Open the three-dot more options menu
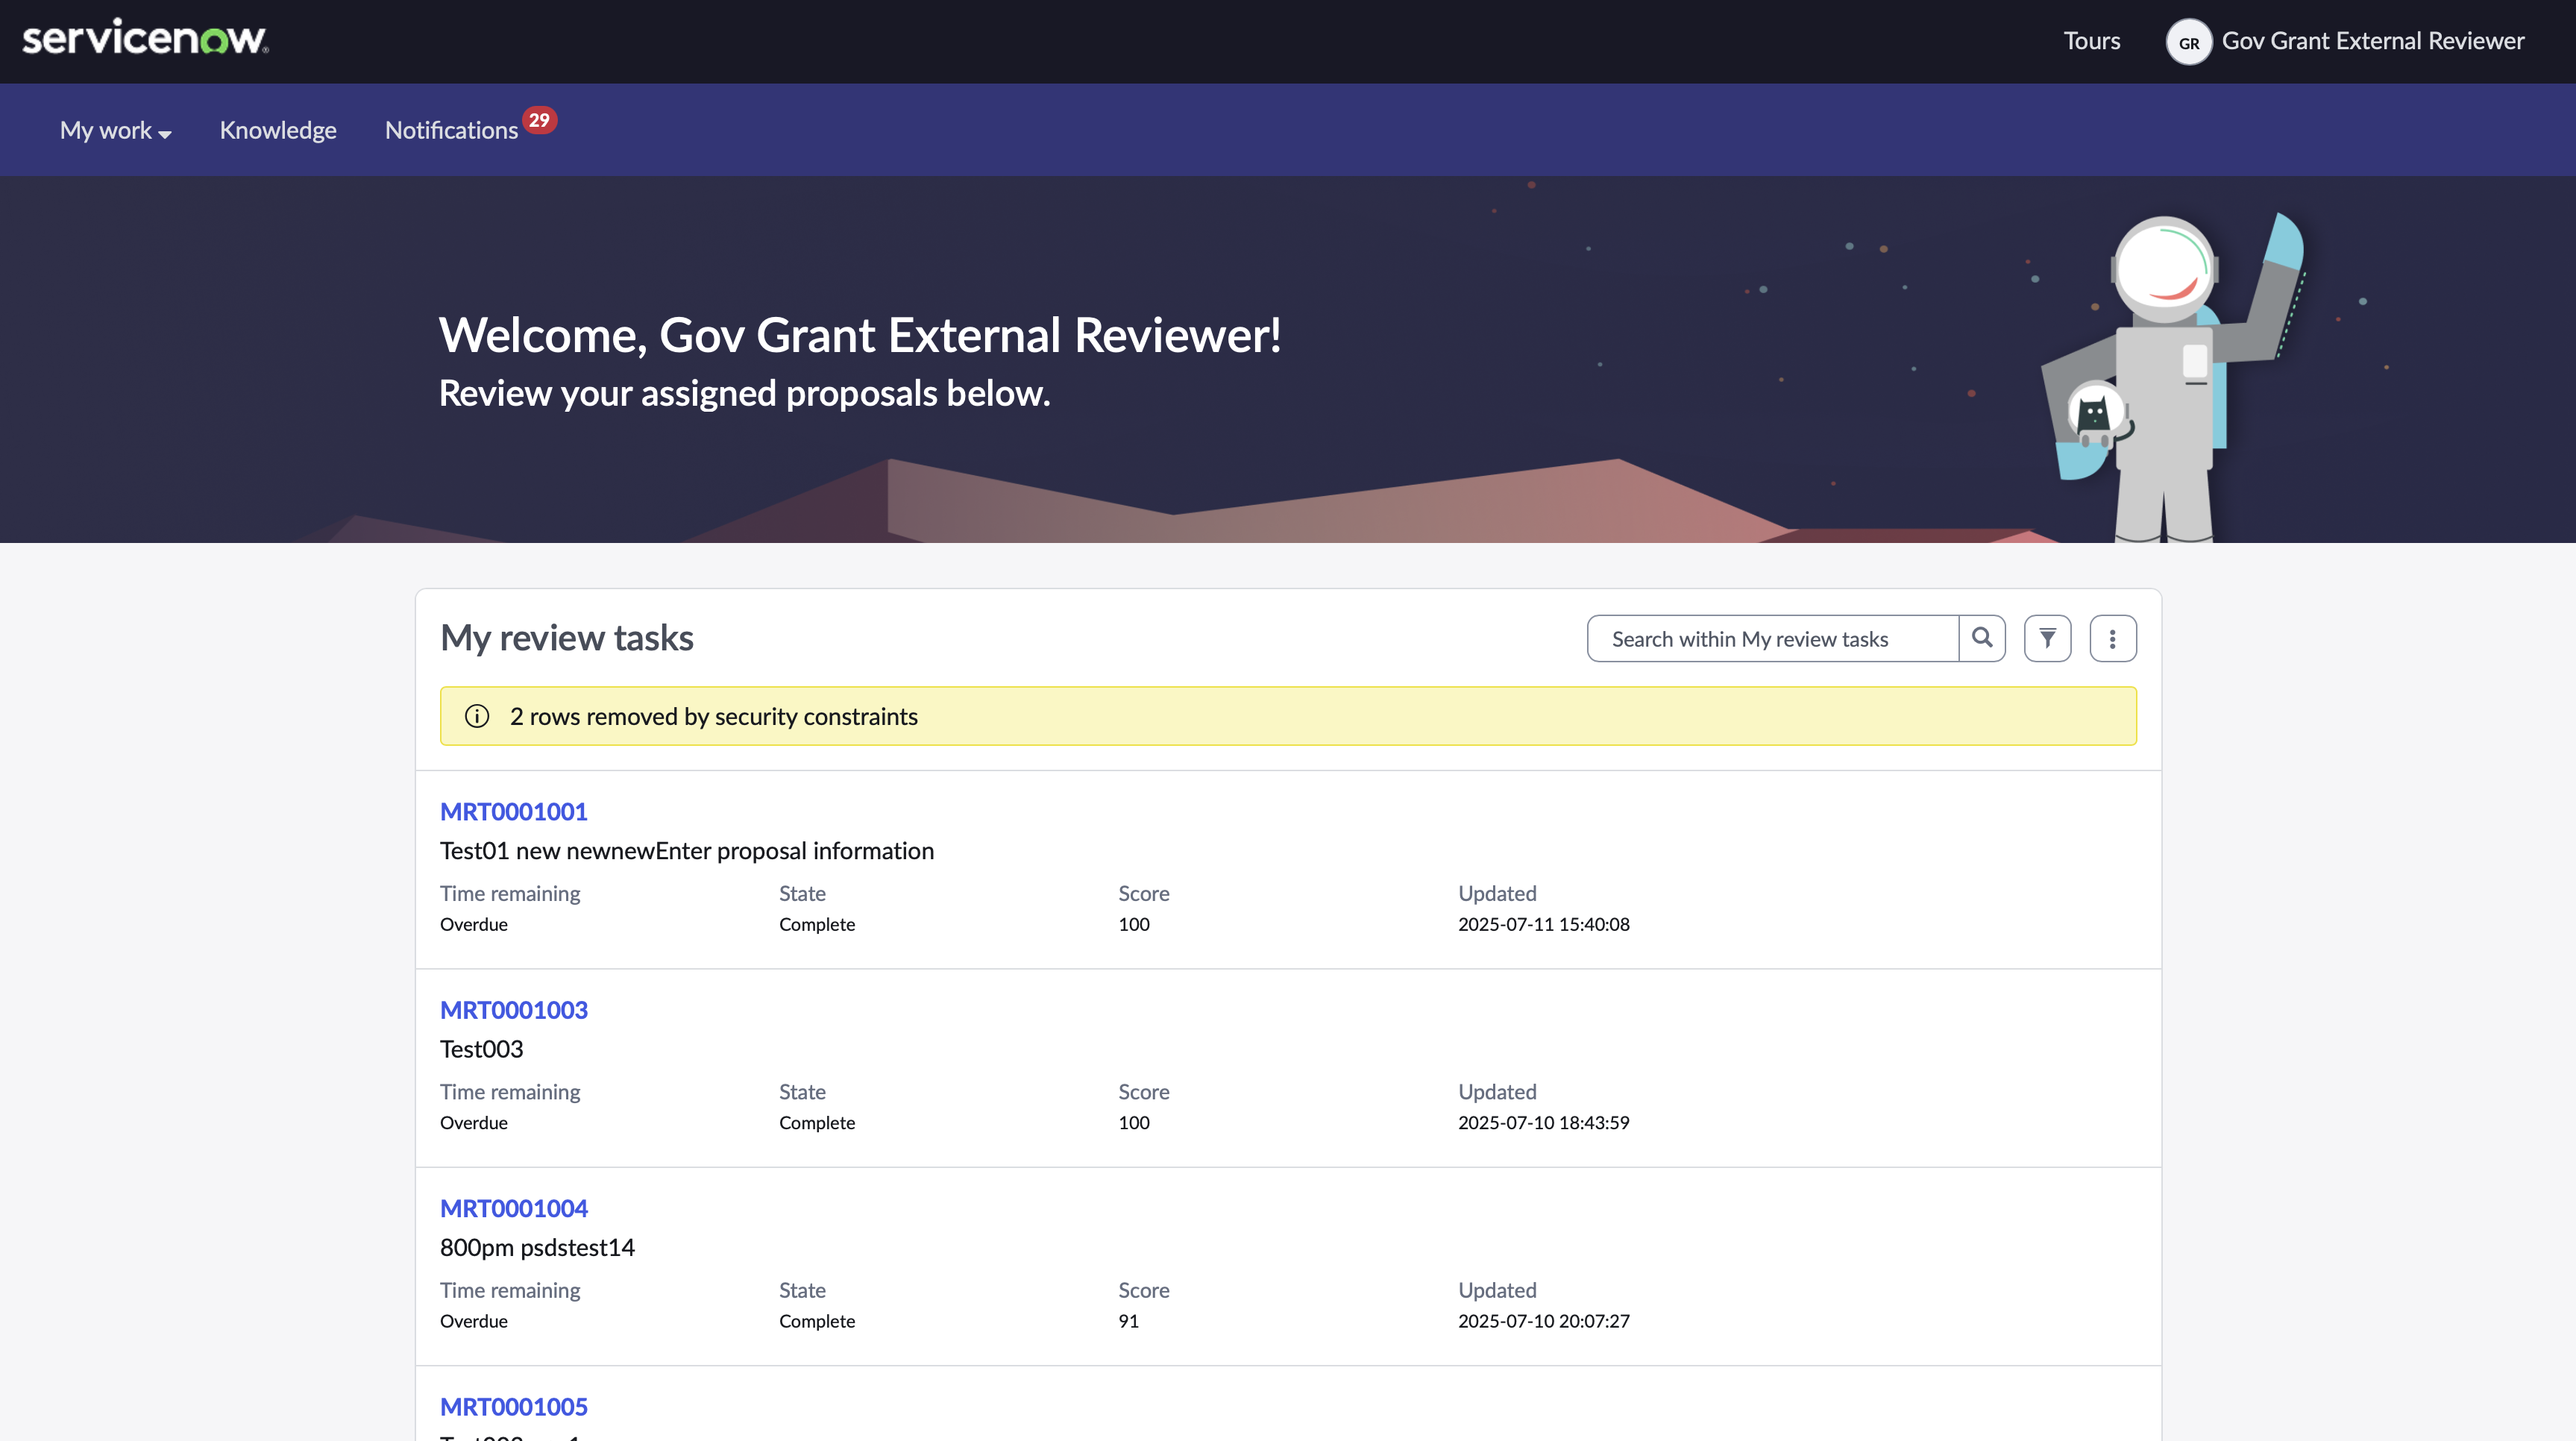 pyautogui.click(x=2113, y=638)
